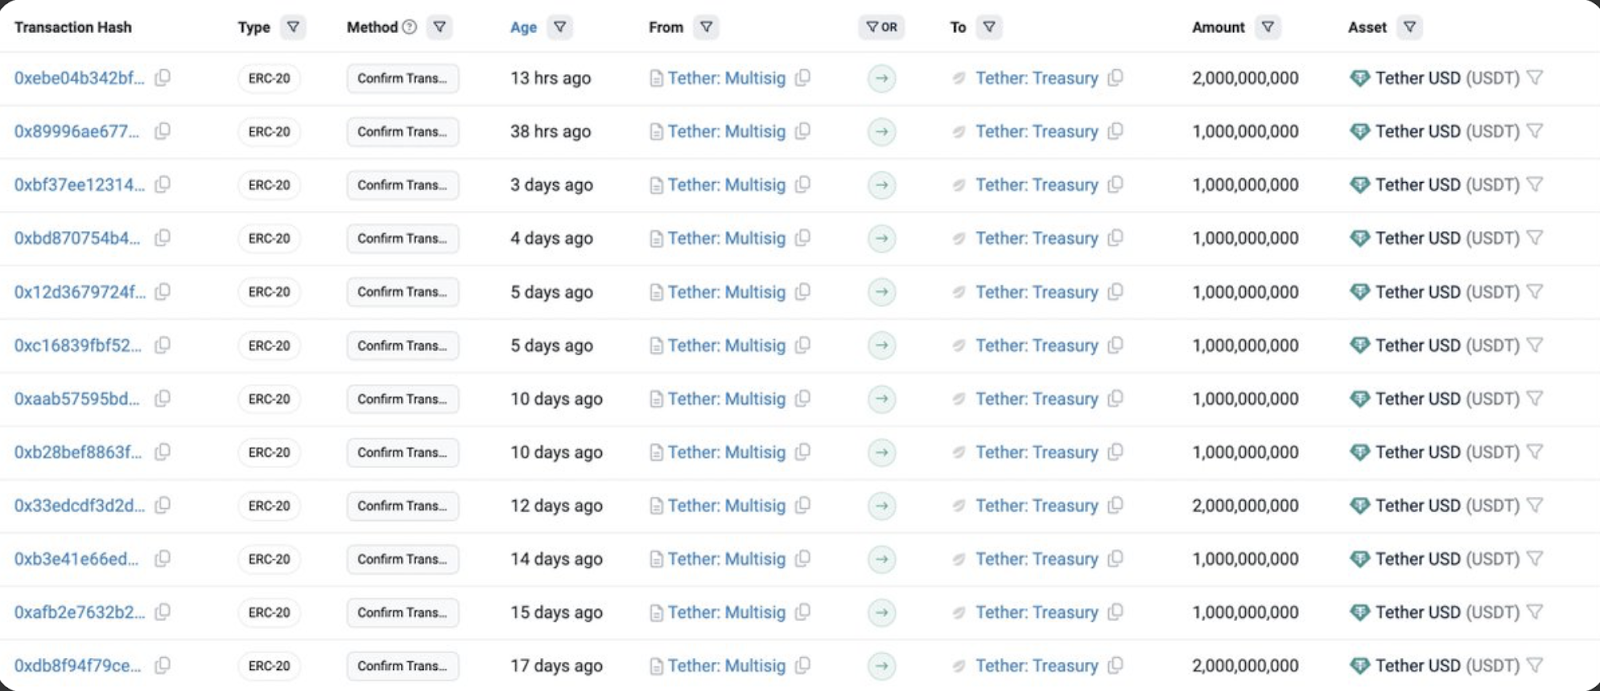The width and height of the screenshot is (1600, 691).
Task: Click the Method help question mark icon
Action: click(409, 27)
